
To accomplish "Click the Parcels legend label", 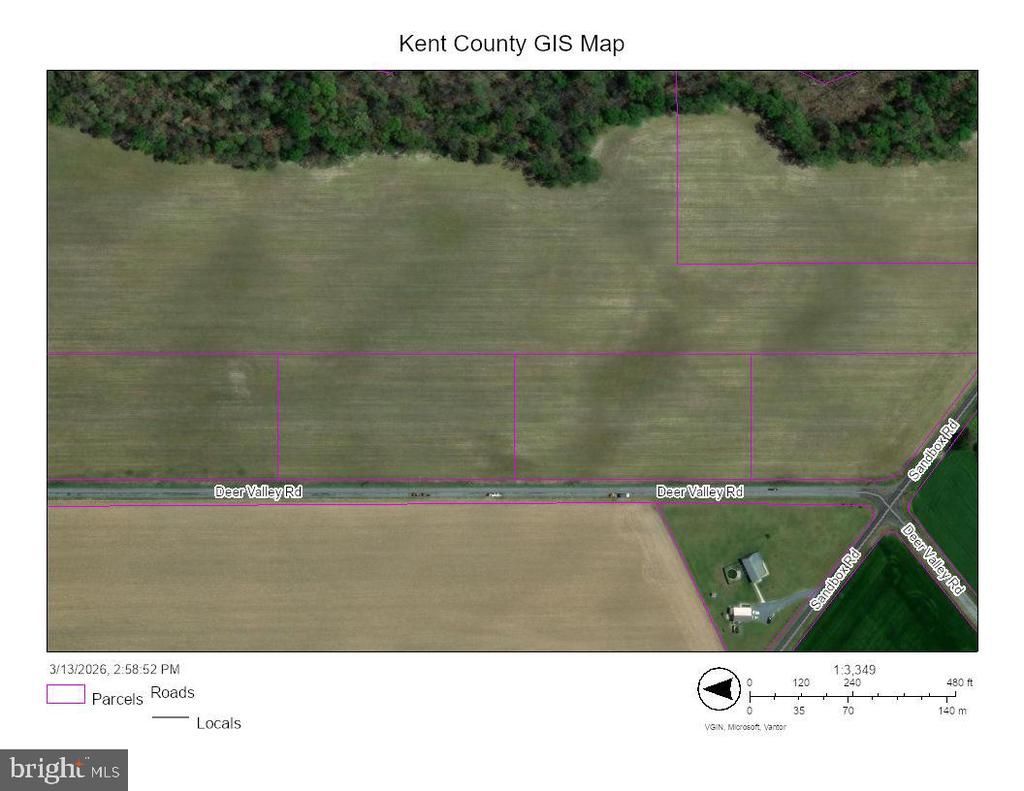I will click(x=117, y=699).
